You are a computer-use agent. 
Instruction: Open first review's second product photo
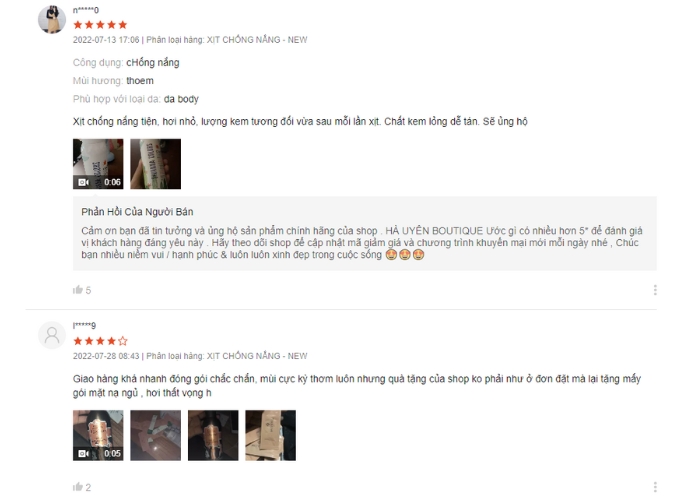[156, 164]
